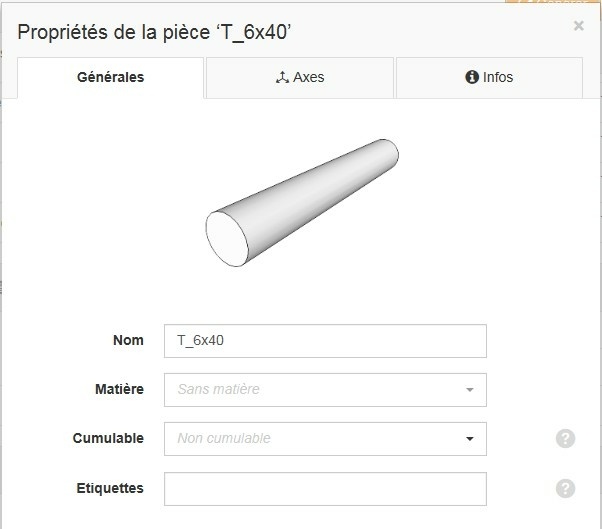Viewport: 602px width, 529px height.
Task: Open the Matière 'Sans matière' combo box
Action: [310, 390]
